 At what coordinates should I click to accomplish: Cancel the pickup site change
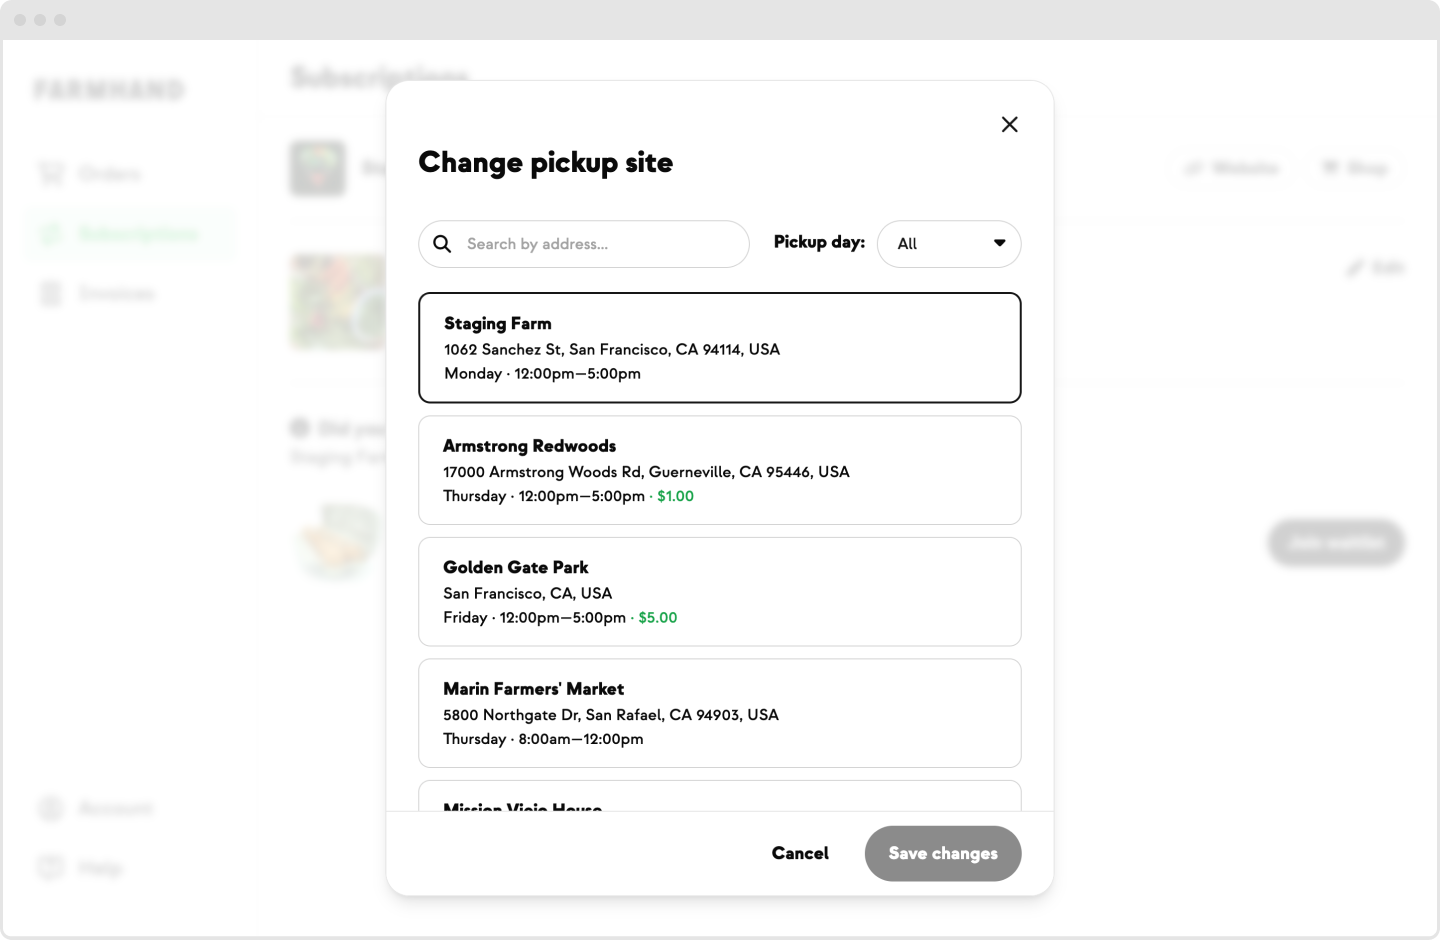click(800, 853)
